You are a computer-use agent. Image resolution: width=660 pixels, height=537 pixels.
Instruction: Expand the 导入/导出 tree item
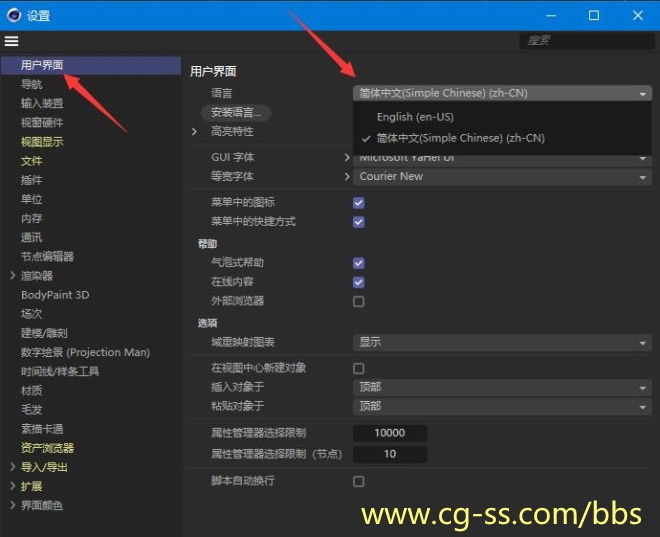point(12,467)
